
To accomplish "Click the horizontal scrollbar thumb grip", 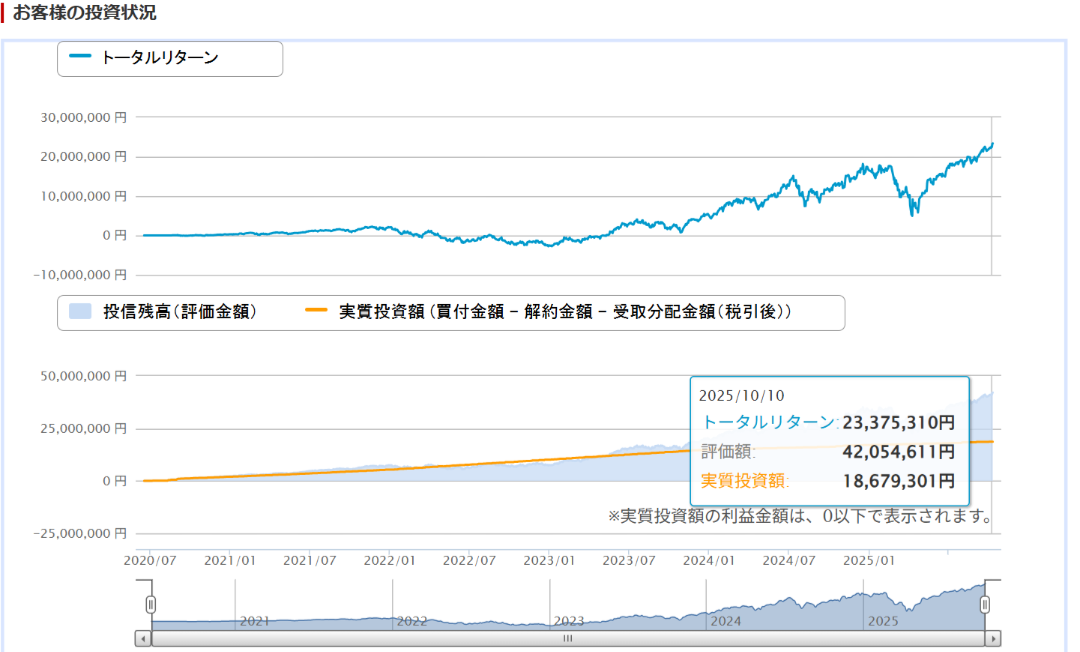I will click(x=567, y=638).
